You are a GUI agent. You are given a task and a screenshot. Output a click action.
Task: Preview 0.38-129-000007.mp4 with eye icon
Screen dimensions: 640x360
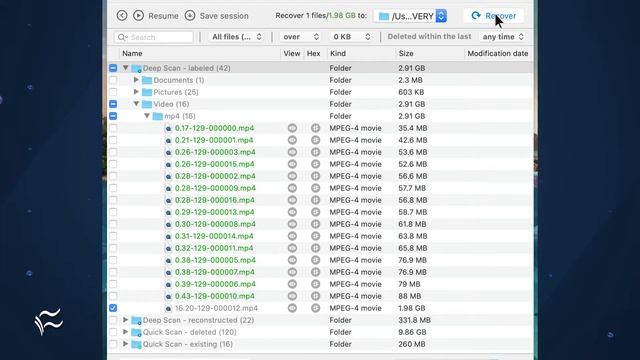[292, 272]
